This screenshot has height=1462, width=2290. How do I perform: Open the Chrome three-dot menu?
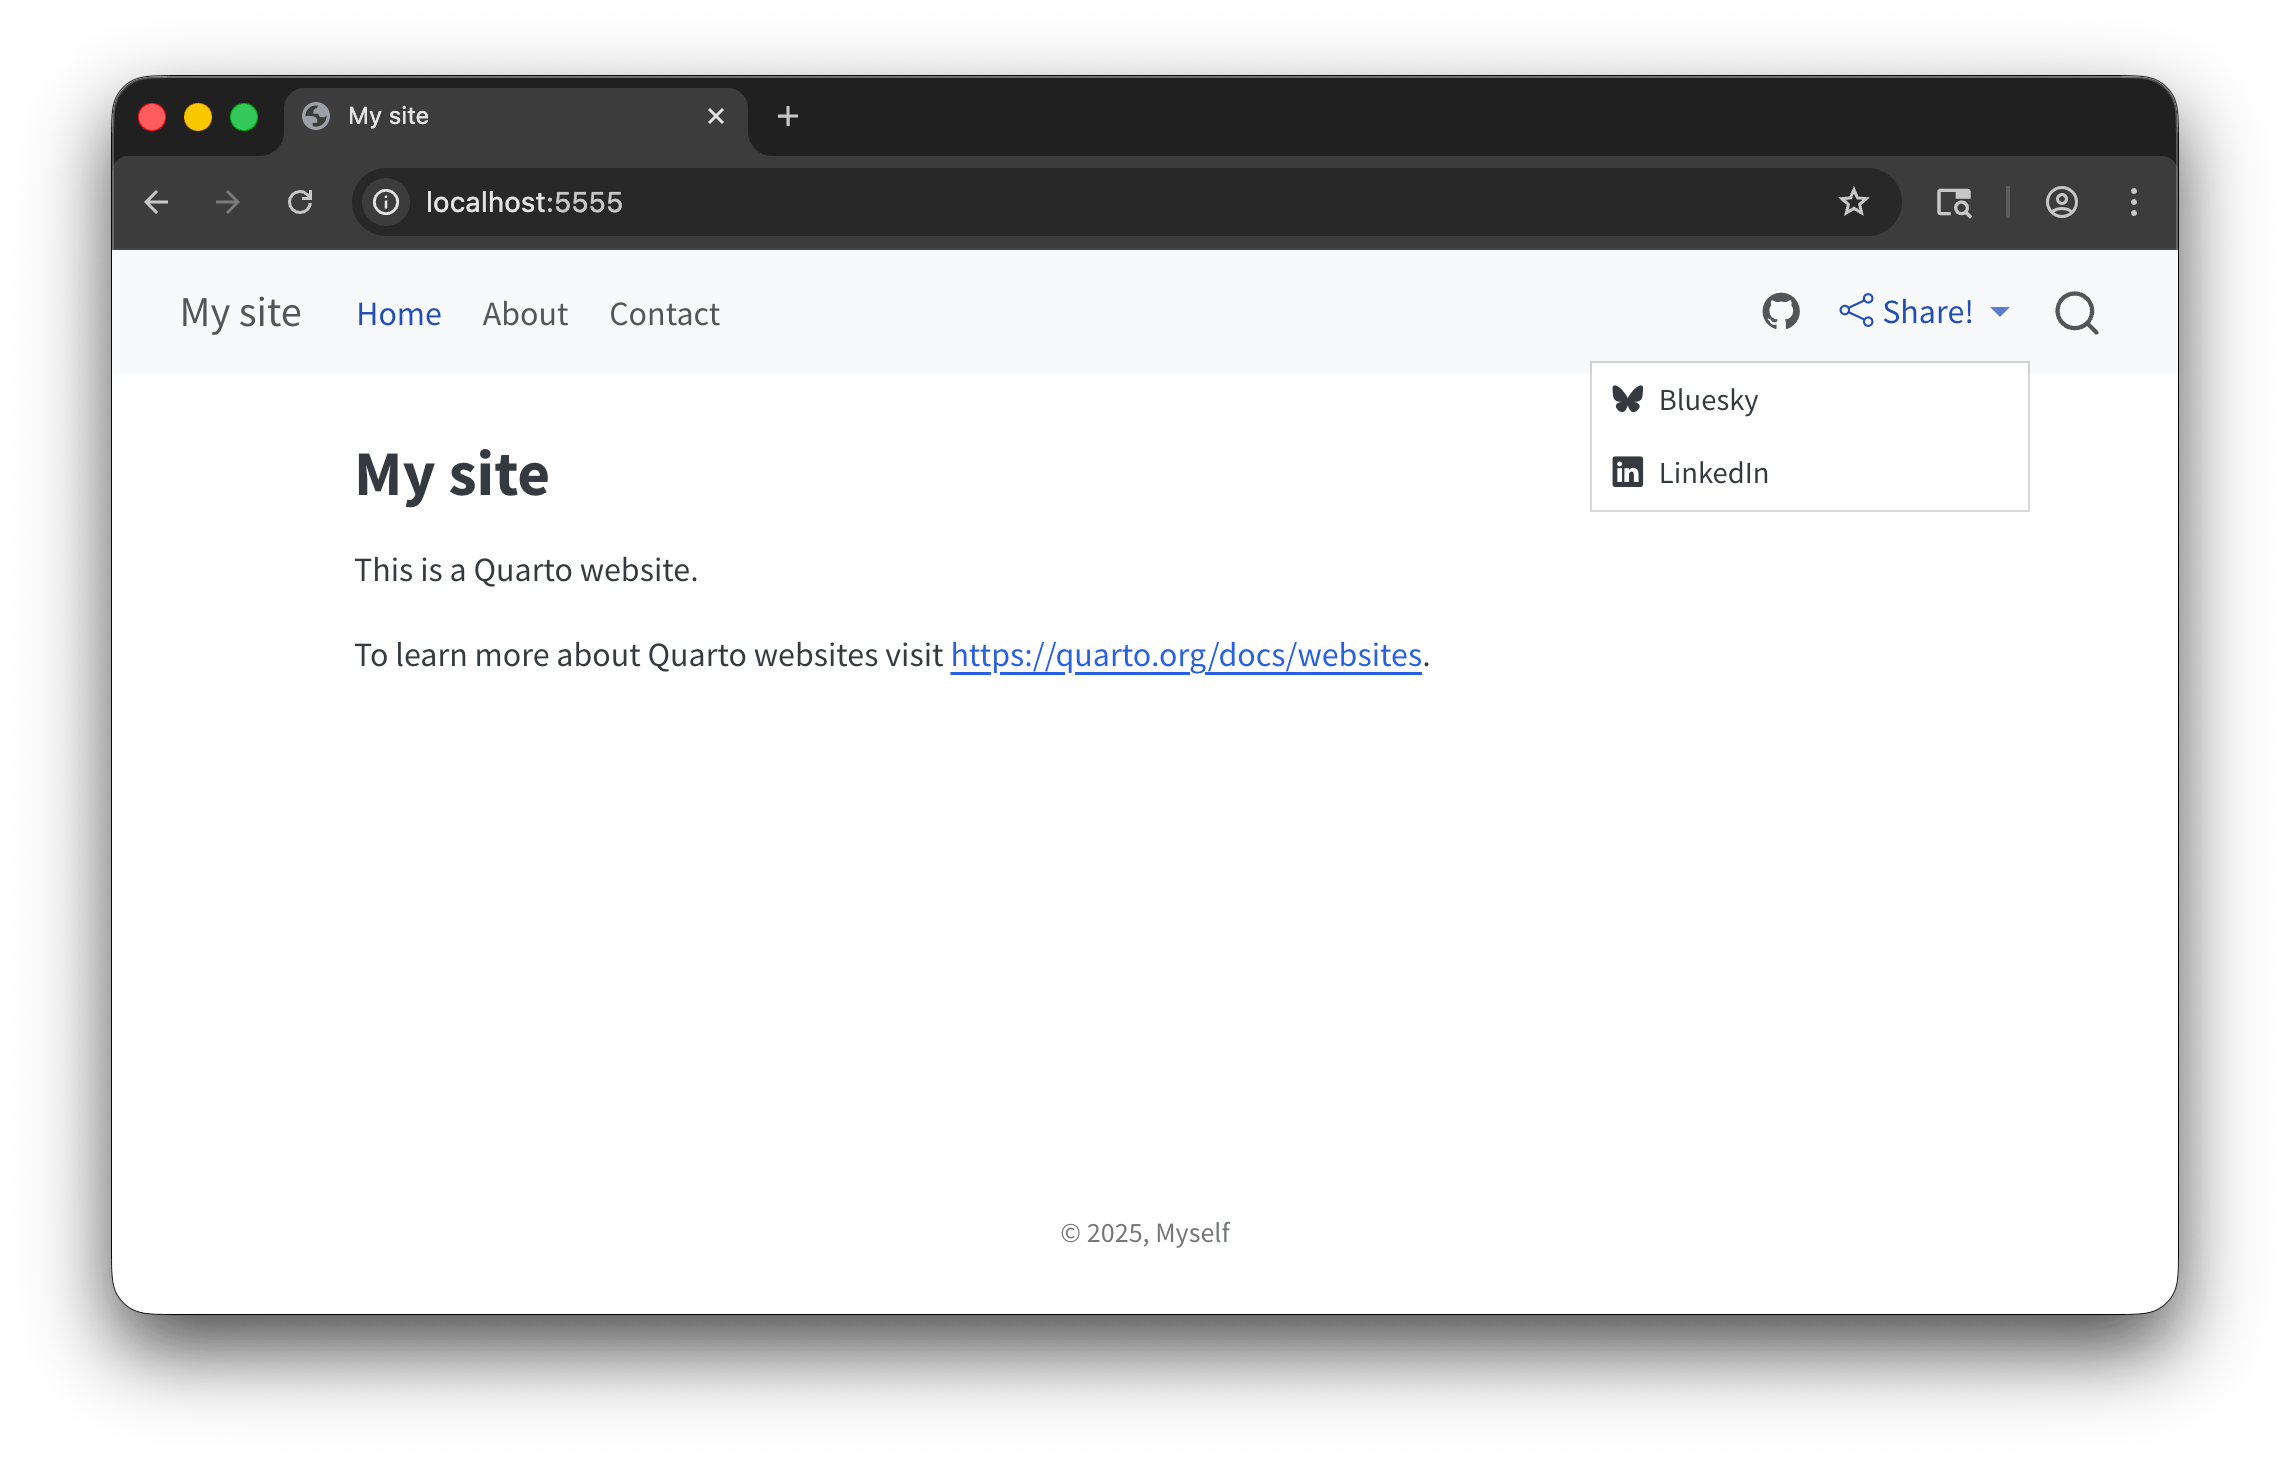click(2133, 202)
